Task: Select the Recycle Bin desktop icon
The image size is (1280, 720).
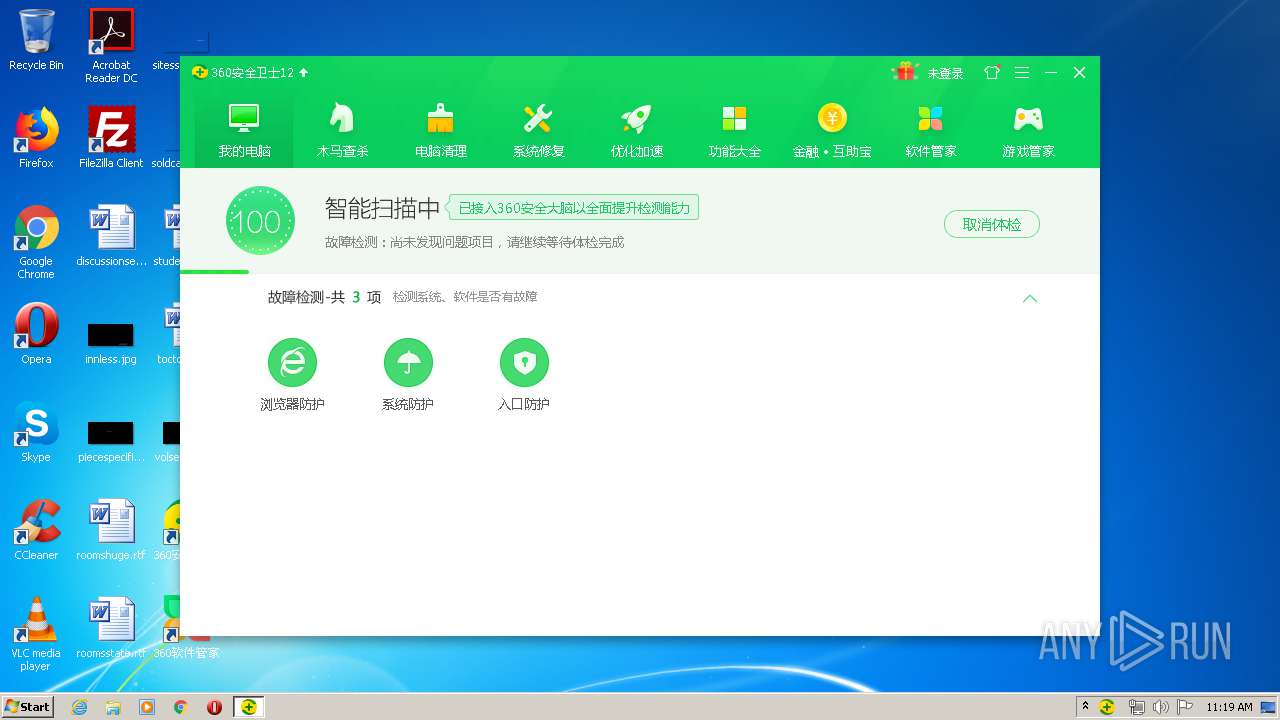Action: tap(36, 40)
